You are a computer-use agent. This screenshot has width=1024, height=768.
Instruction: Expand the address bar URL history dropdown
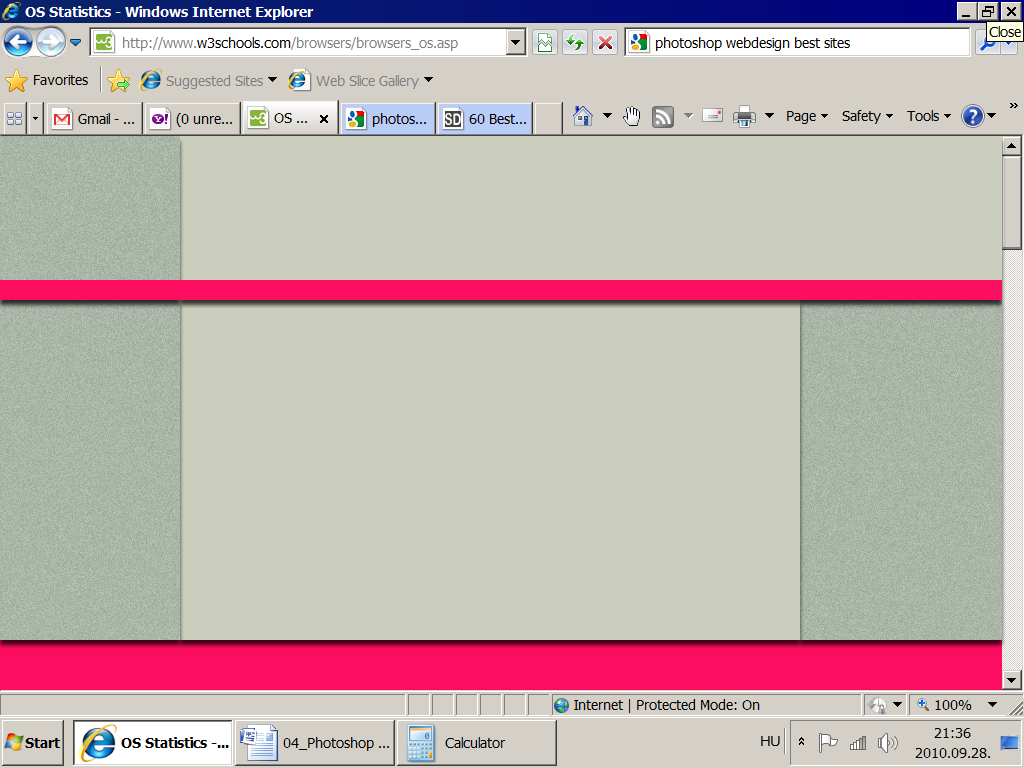pyautogui.click(x=515, y=43)
